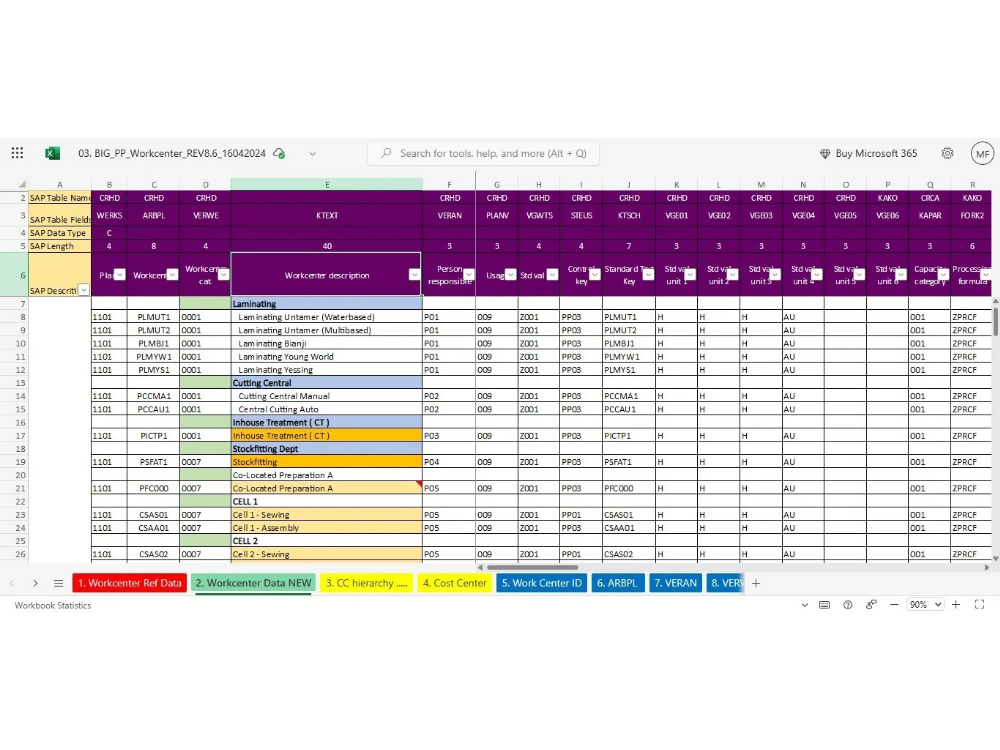Open filter dropdown for Plant column
This screenshot has width=1000, height=750.
119,275
